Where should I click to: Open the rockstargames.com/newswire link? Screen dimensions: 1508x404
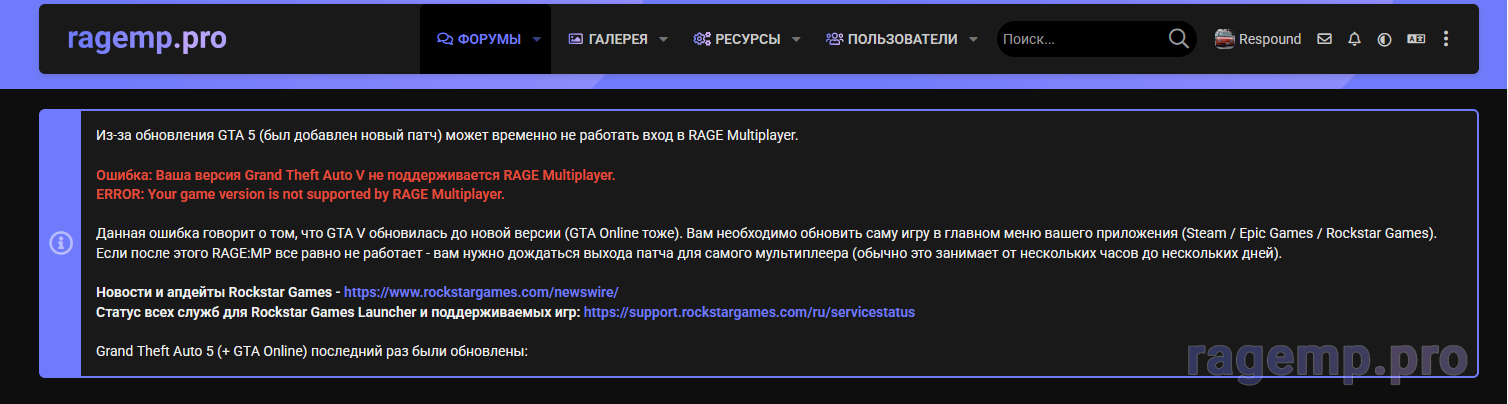pos(482,292)
